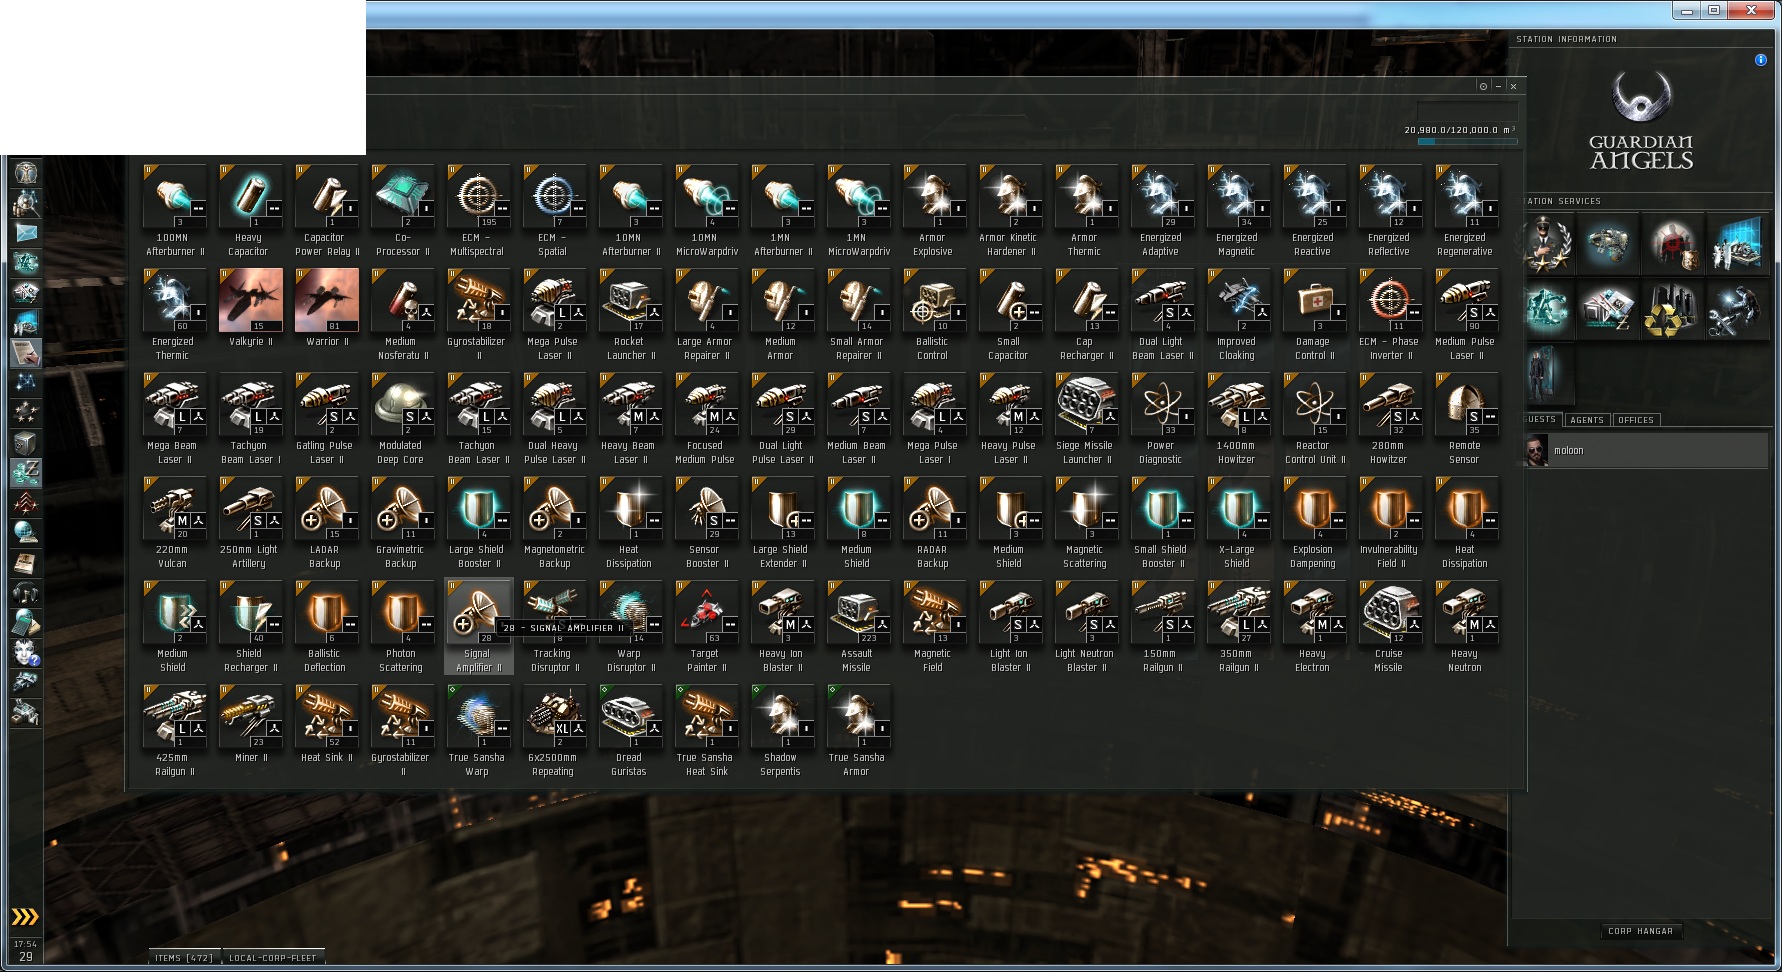Select the Medium Nosferatu II module
Image resolution: width=1782 pixels, height=972 pixels.
pos(401,314)
